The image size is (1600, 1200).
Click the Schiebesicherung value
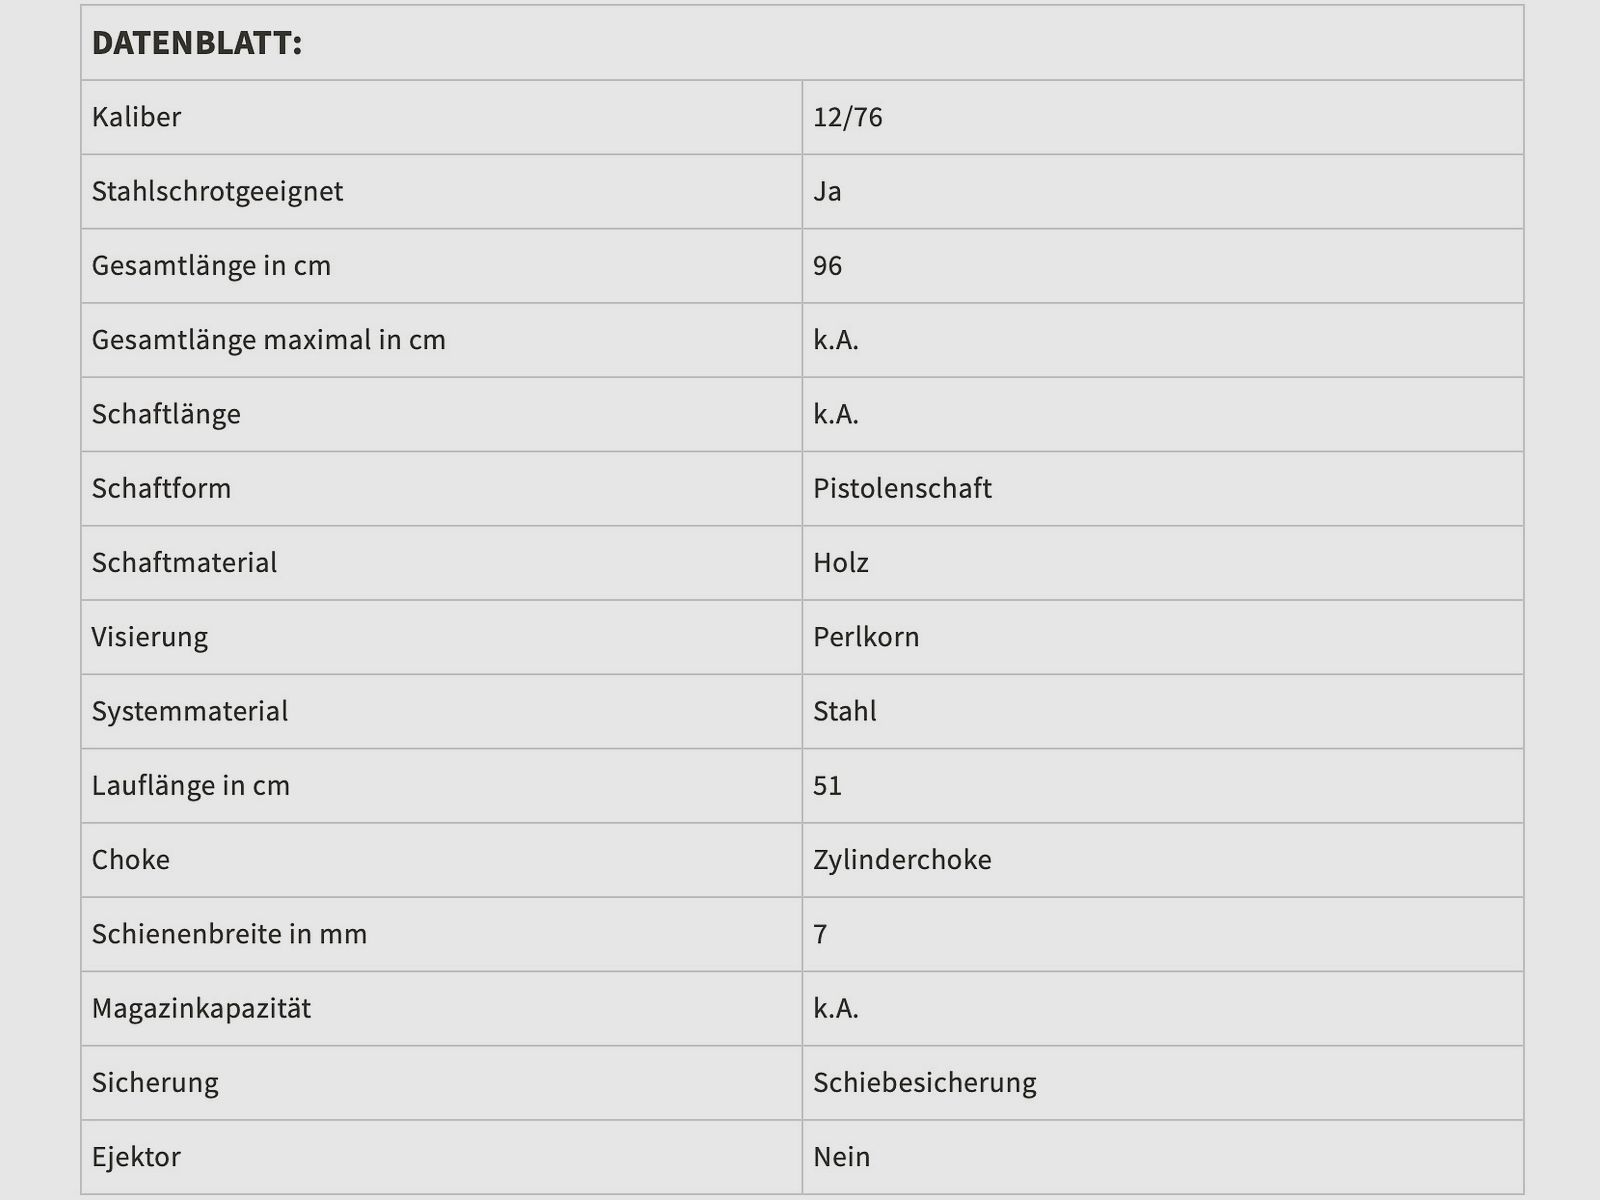[x=925, y=1082]
